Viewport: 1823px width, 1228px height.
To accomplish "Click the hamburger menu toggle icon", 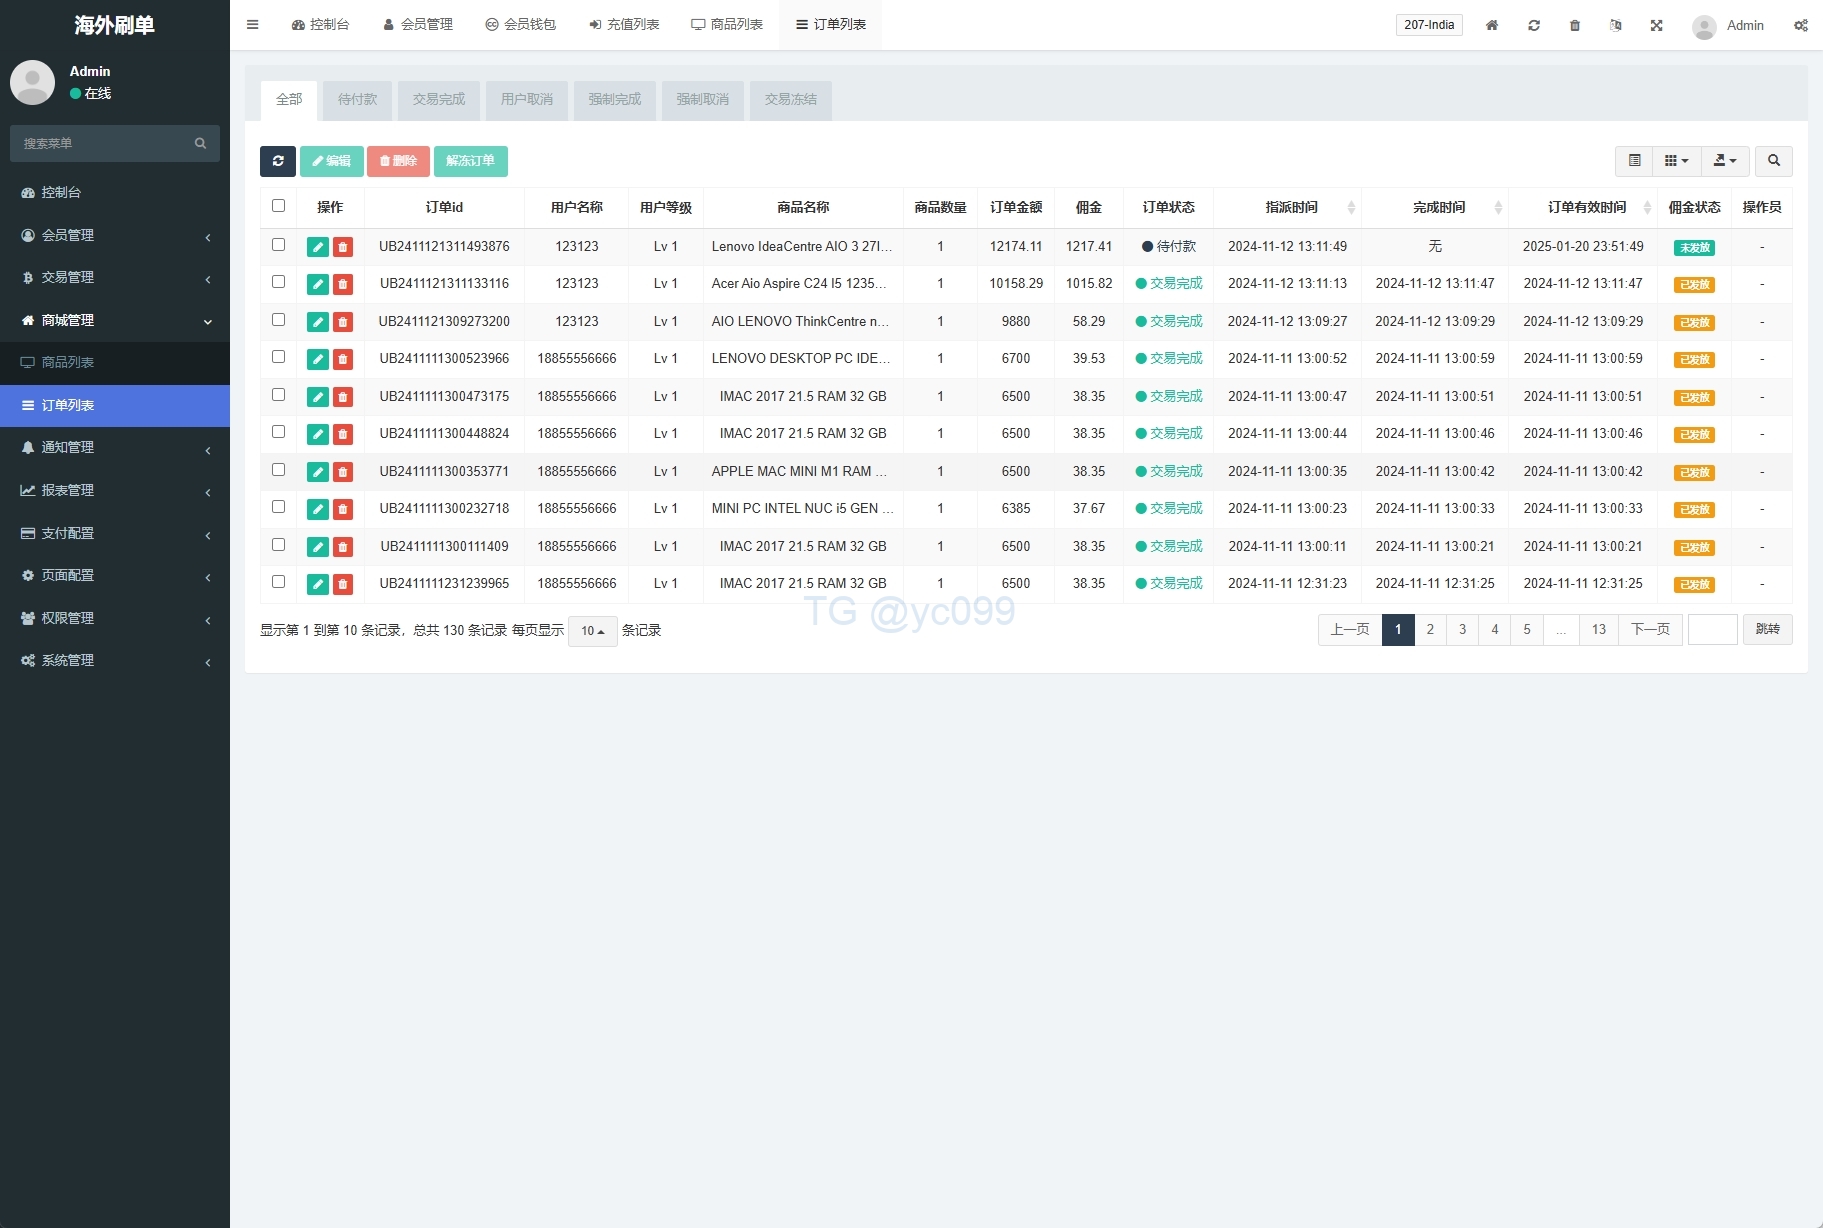I will 253,25.
